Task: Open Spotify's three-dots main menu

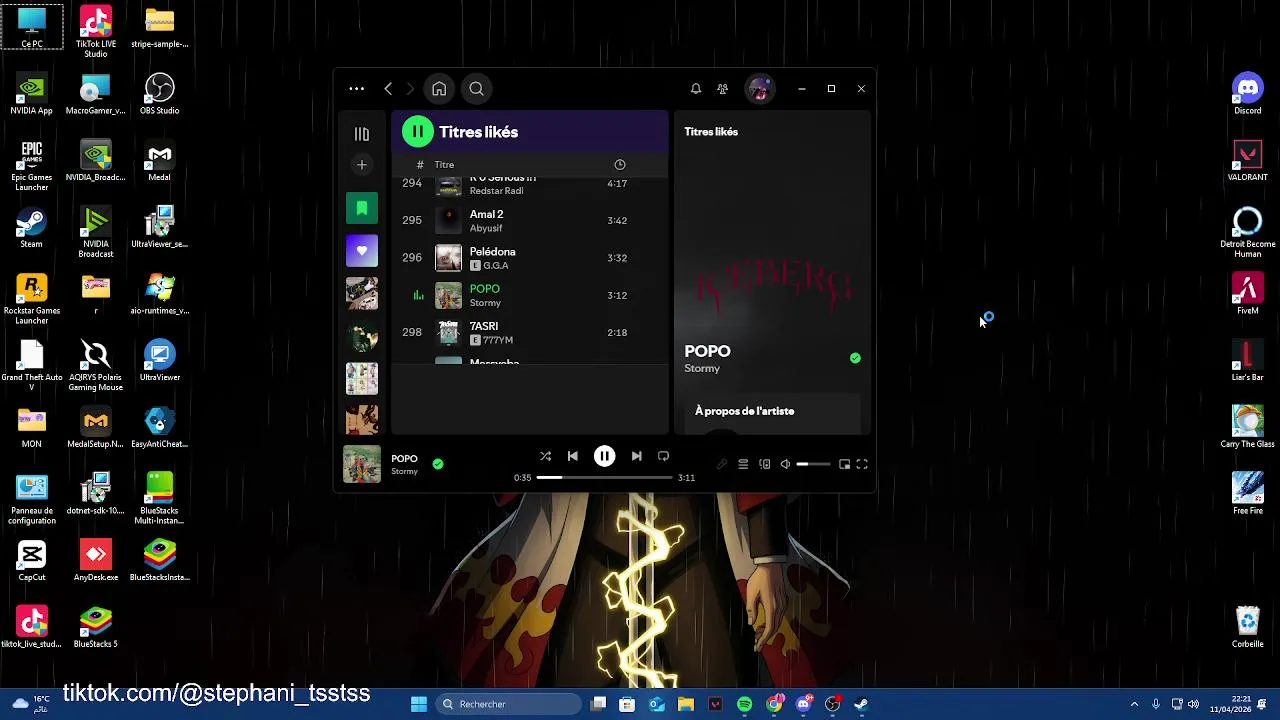Action: (x=356, y=89)
